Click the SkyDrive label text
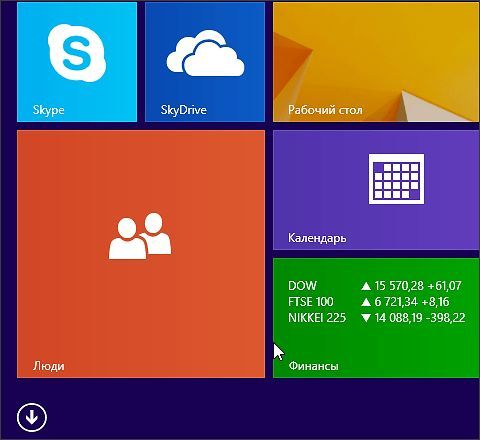 pyautogui.click(x=184, y=110)
